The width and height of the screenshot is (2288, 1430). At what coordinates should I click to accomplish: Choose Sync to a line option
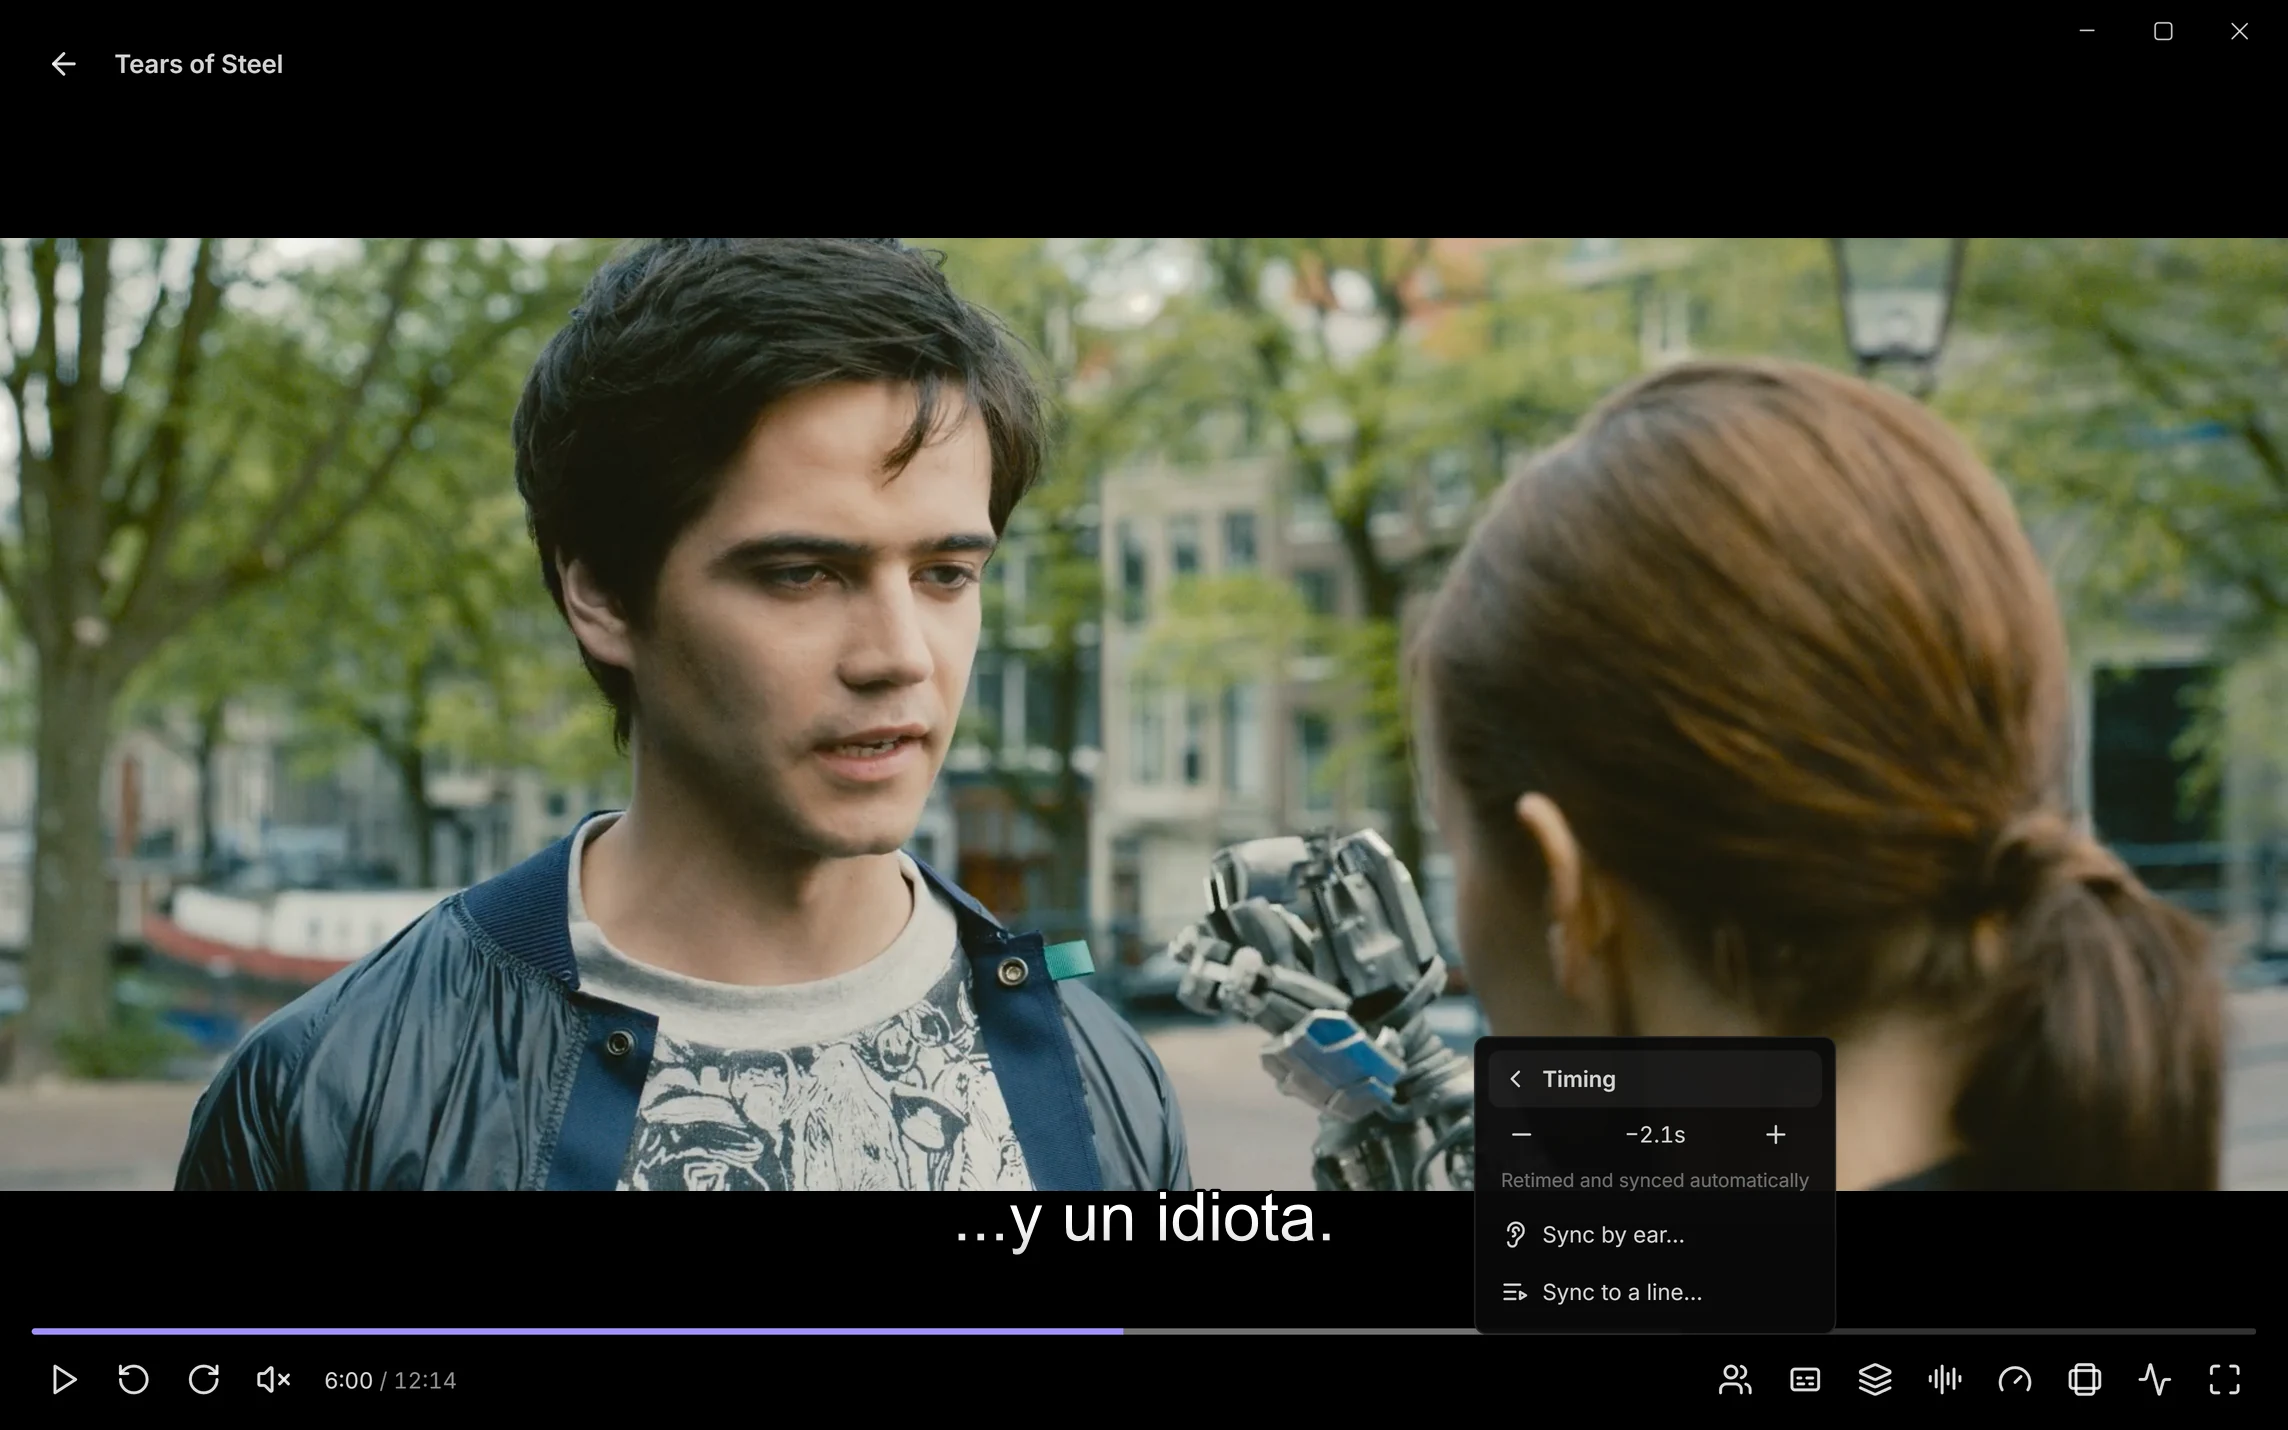coord(1655,1292)
